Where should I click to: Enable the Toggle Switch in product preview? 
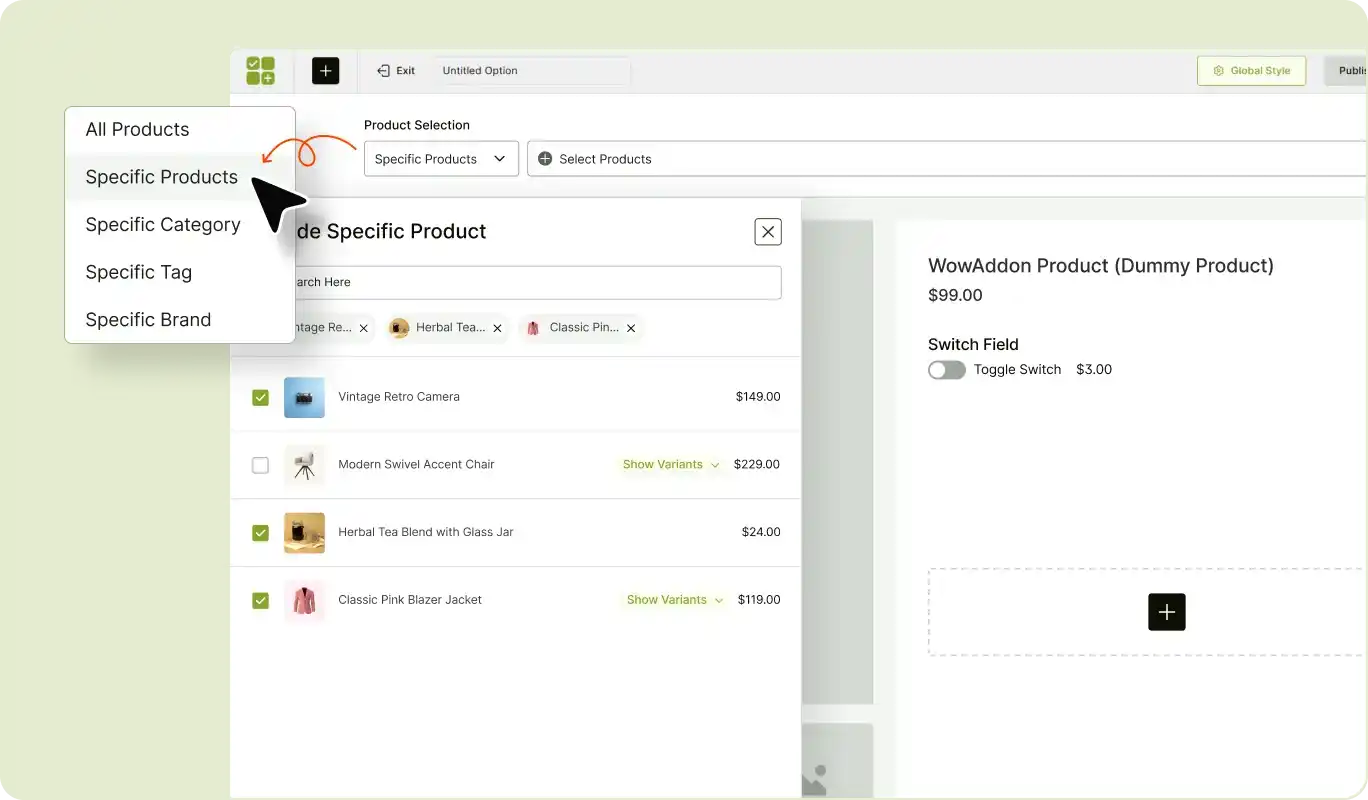tap(946, 369)
